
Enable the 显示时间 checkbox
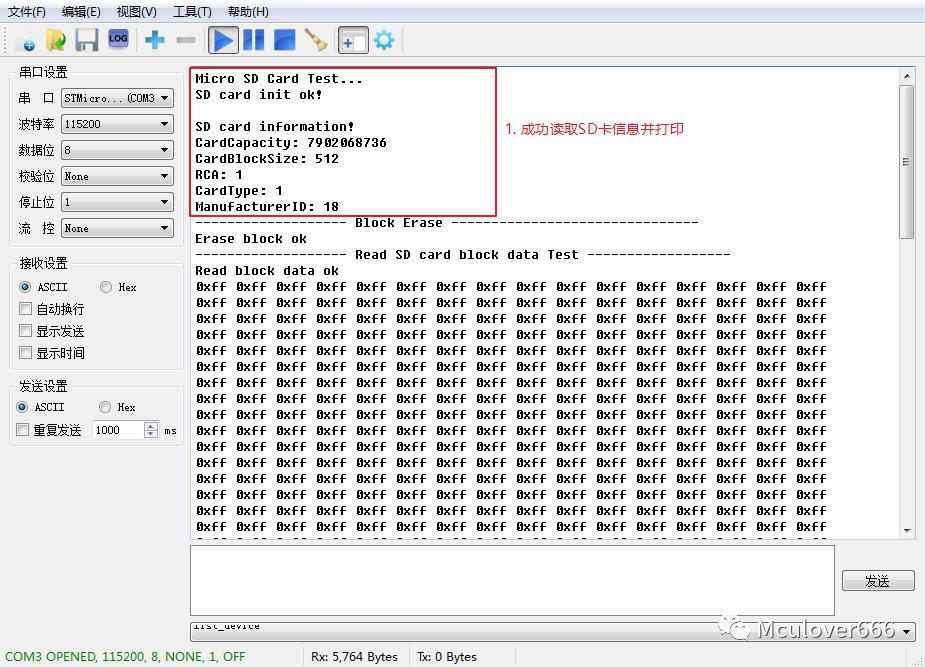(x=25, y=353)
